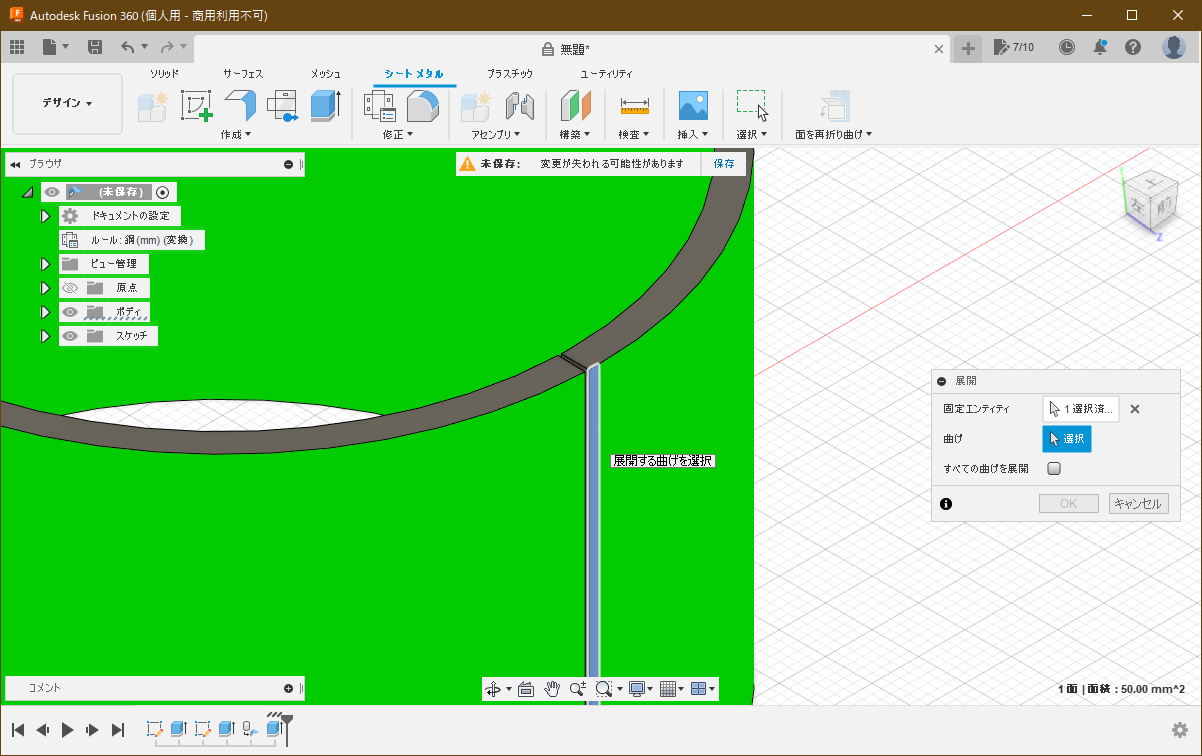Switch to the プラスチック tab
This screenshot has height=756, width=1202.
point(510,74)
